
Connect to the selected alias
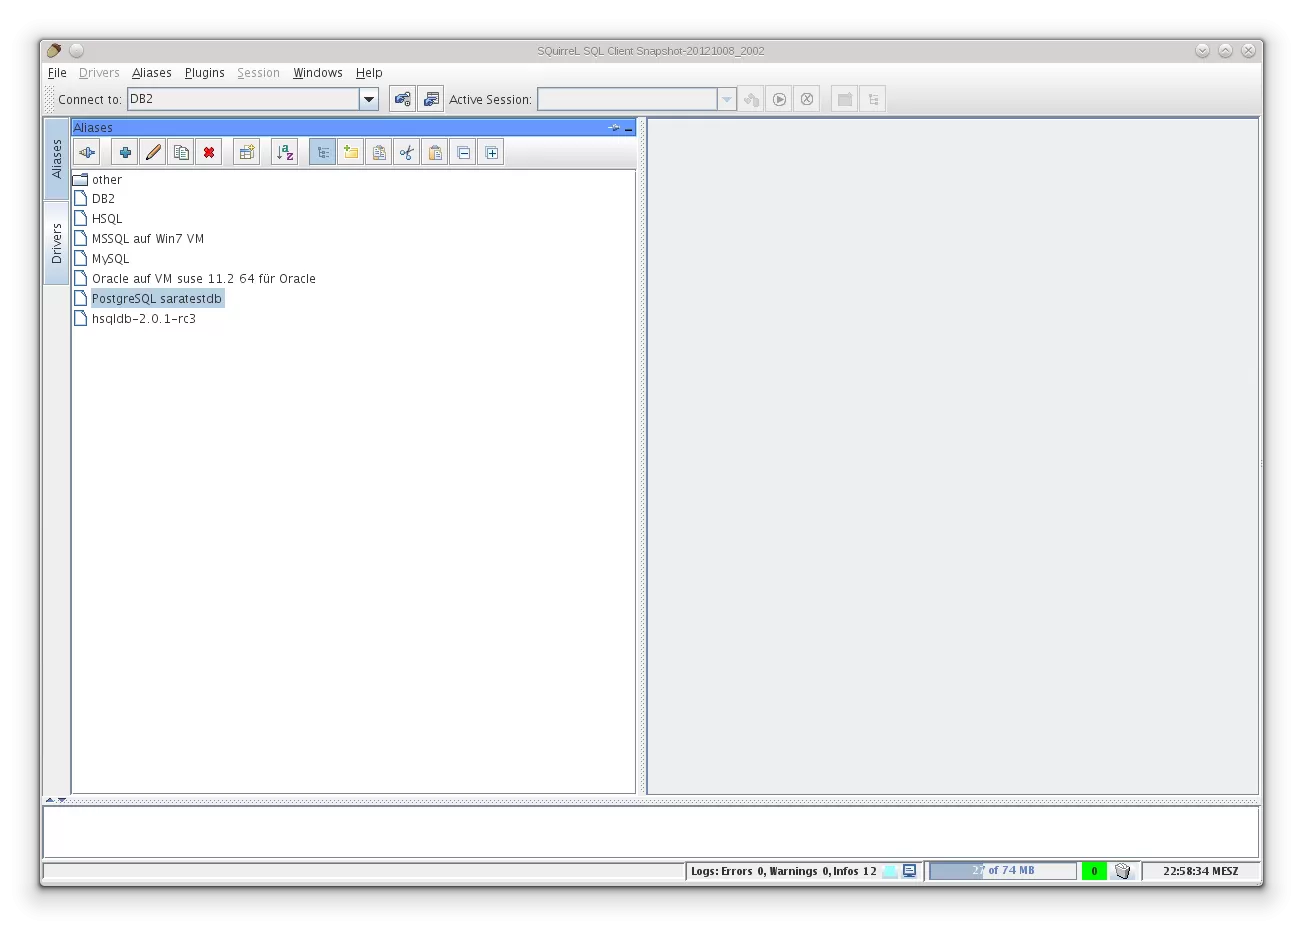coord(86,151)
